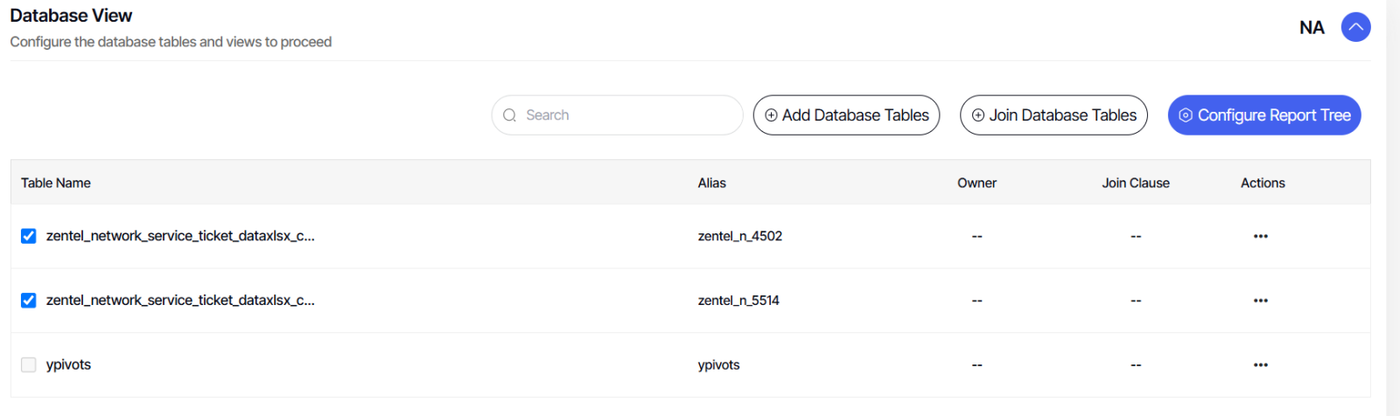This screenshot has height=416, width=1400.
Task: Click plus icon on Add Database Tables
Action: click(x=771, y=115)
